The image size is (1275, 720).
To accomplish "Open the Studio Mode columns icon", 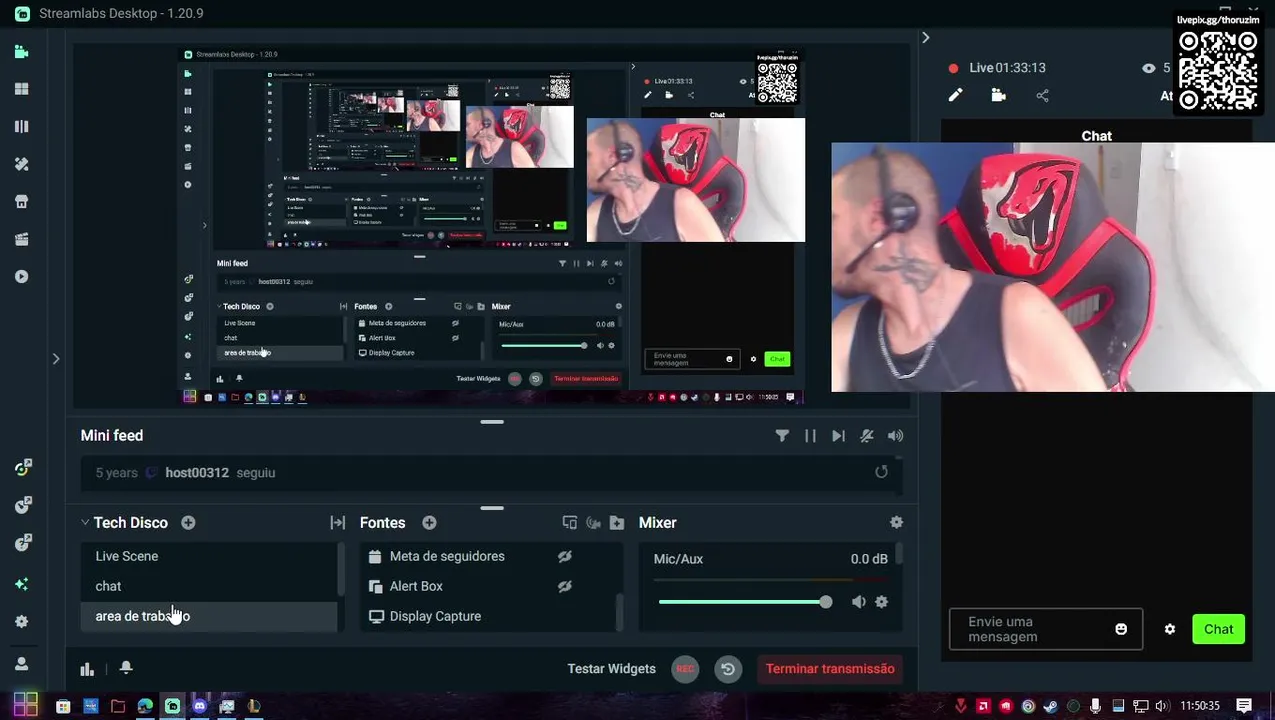I will [21, 127].
